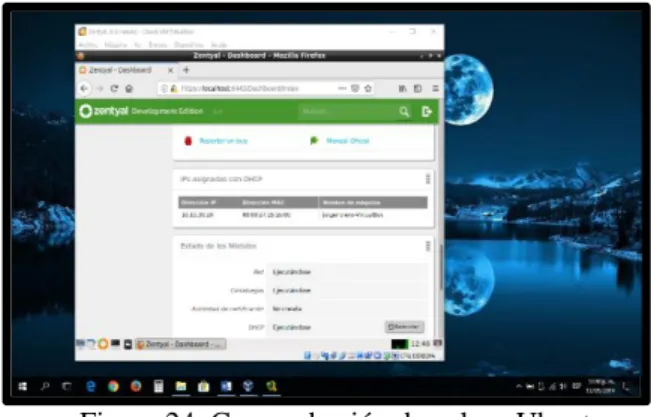Open the Firefox hamburger menu
The width and height of the screenshot is (651, 417).
pyautogui.click(x=435, y=88)
